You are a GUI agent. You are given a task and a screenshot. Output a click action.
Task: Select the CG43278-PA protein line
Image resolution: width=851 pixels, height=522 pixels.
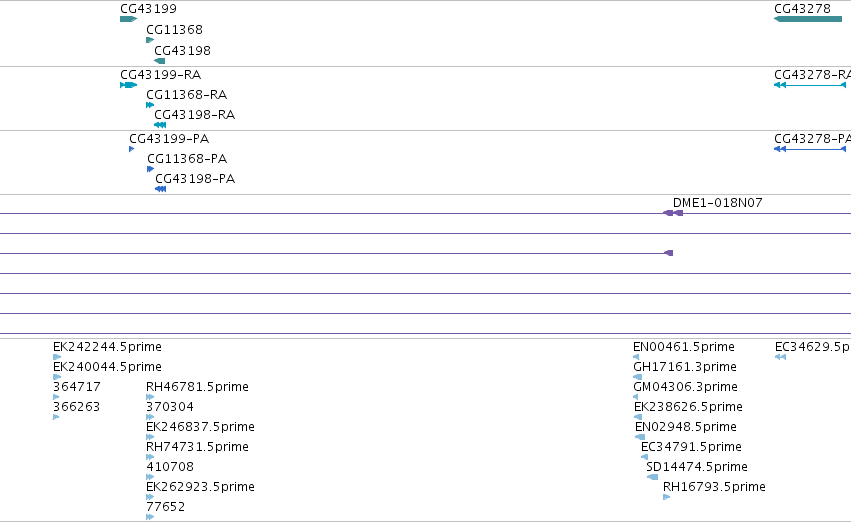tap(810, 149)
